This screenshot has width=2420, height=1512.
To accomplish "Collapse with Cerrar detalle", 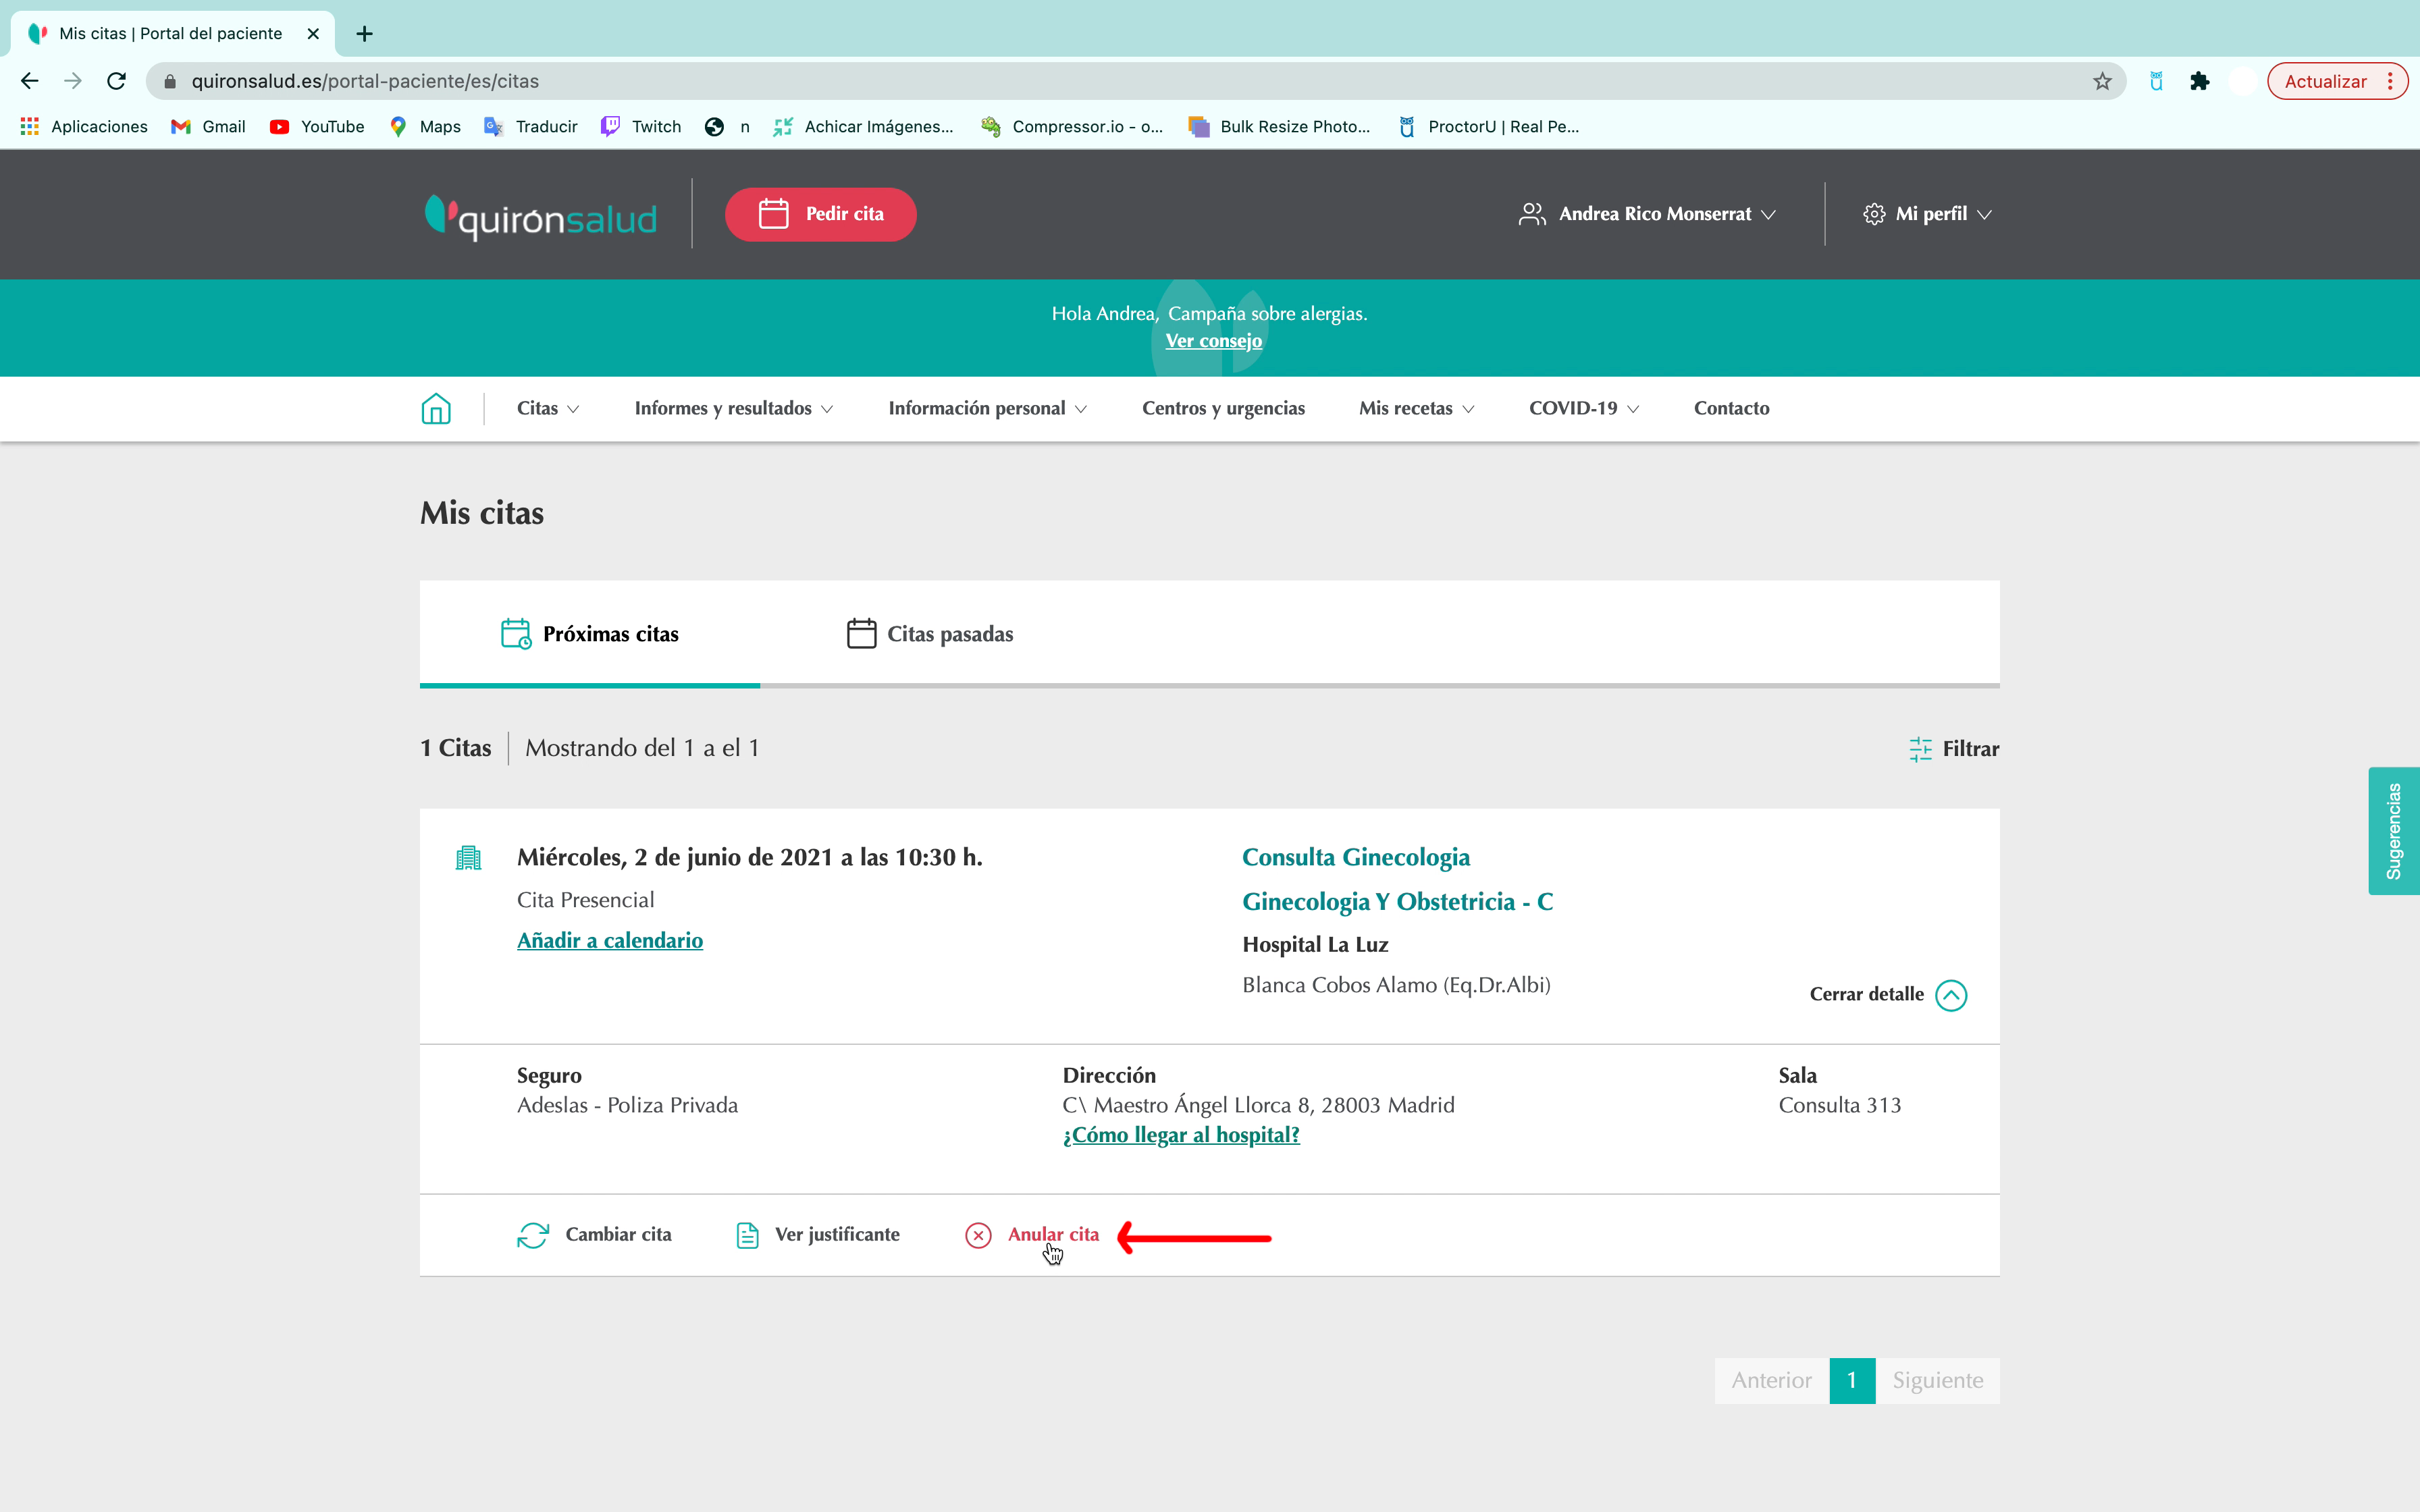I will click(x=1888, y=995).
